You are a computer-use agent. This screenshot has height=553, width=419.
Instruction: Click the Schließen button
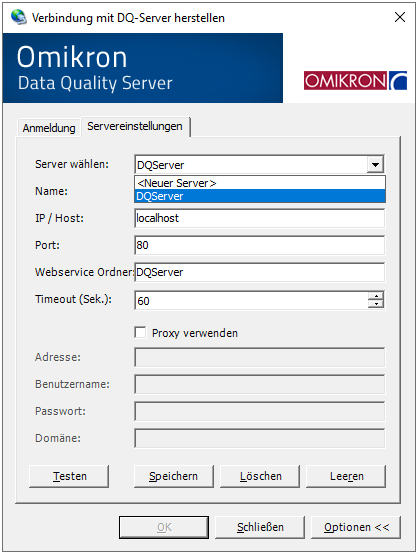pyautogui.click(x=260, y=527)
